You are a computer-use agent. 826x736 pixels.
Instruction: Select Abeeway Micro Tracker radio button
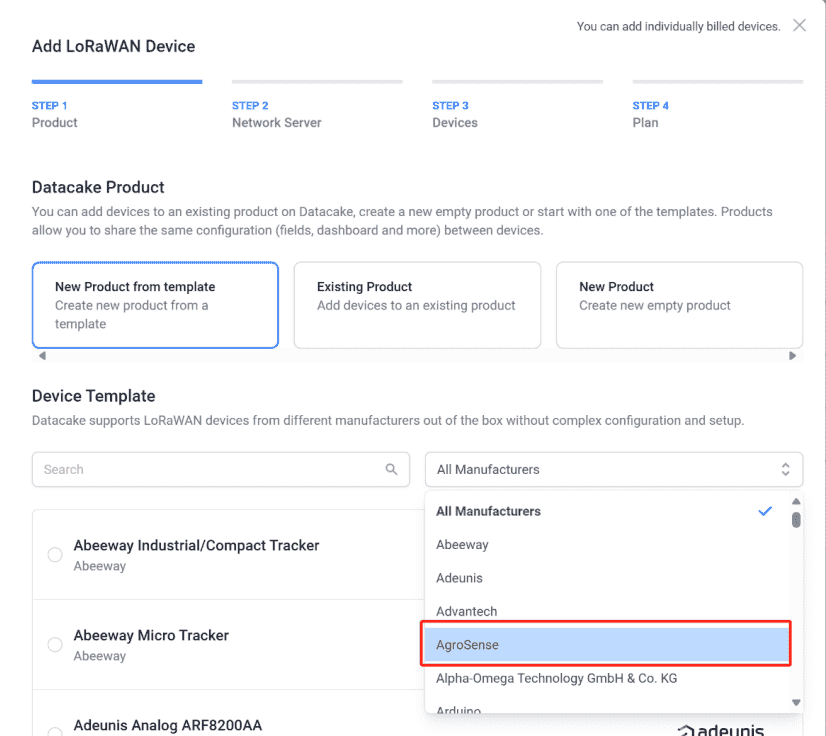point(55,644)
